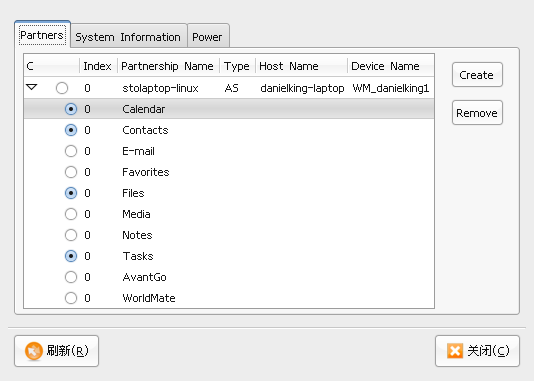The image size is (534, 381).
Task: Click the Create partnership button
Action: coord(477,75)
